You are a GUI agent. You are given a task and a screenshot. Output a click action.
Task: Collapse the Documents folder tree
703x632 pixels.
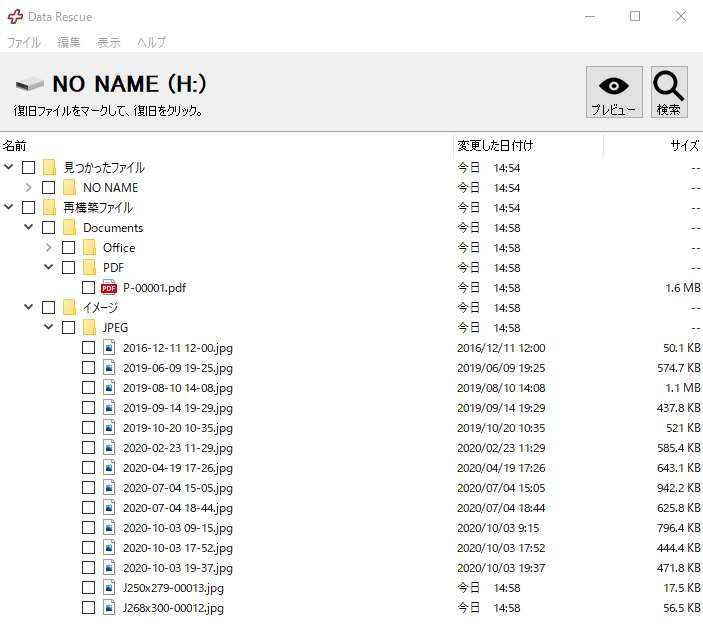28,228
